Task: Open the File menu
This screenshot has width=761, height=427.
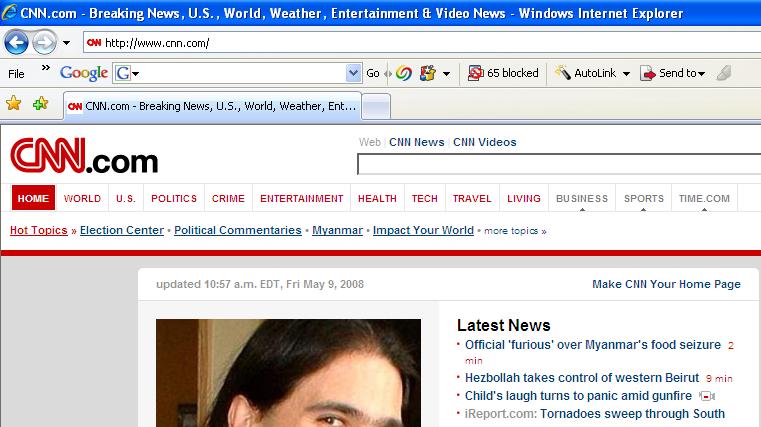Action: (x=16, y=73)
